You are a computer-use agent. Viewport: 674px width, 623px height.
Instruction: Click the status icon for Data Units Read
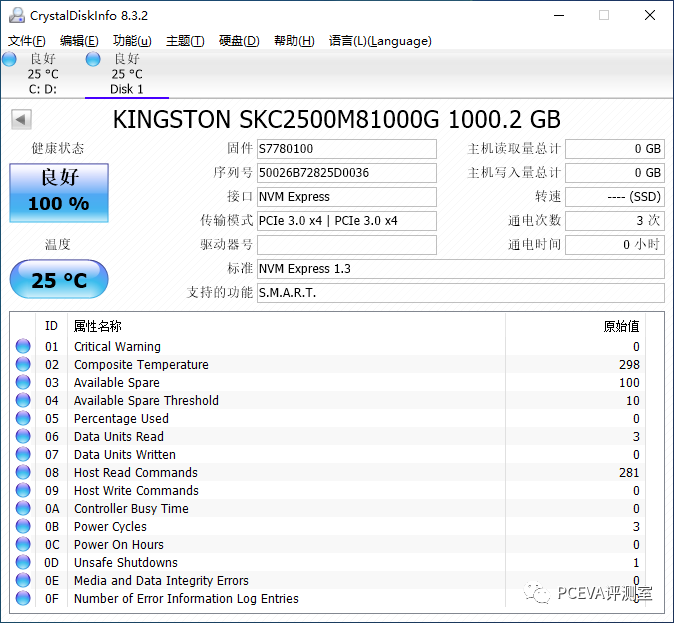tap(23, 436)
